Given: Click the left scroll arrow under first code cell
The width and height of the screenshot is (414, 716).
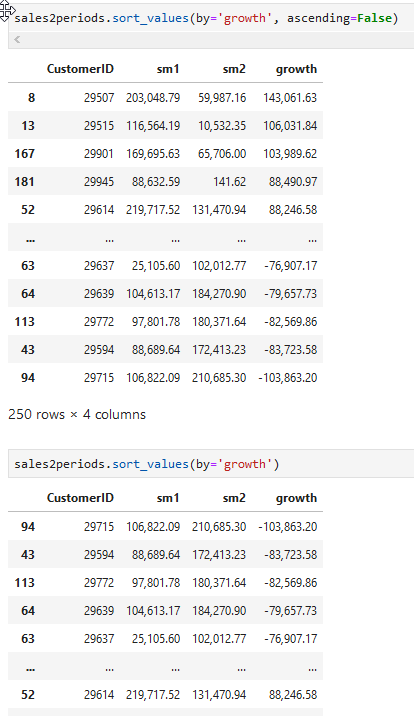Looking at the screenshot, I should (x=17, y=40).
